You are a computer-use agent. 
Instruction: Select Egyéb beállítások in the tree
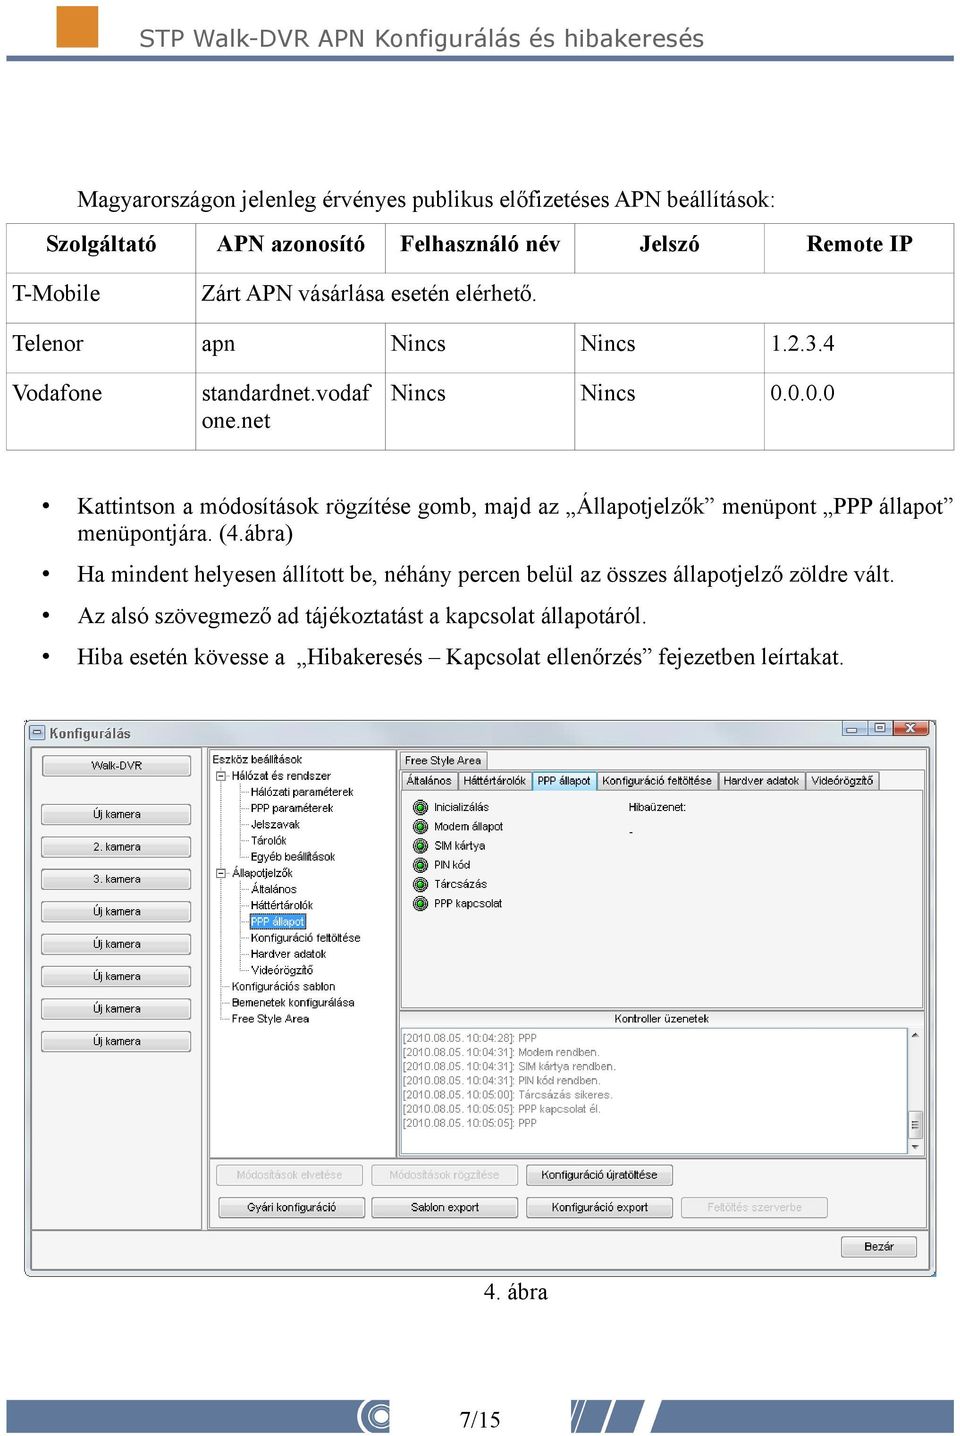pos(292,857)
